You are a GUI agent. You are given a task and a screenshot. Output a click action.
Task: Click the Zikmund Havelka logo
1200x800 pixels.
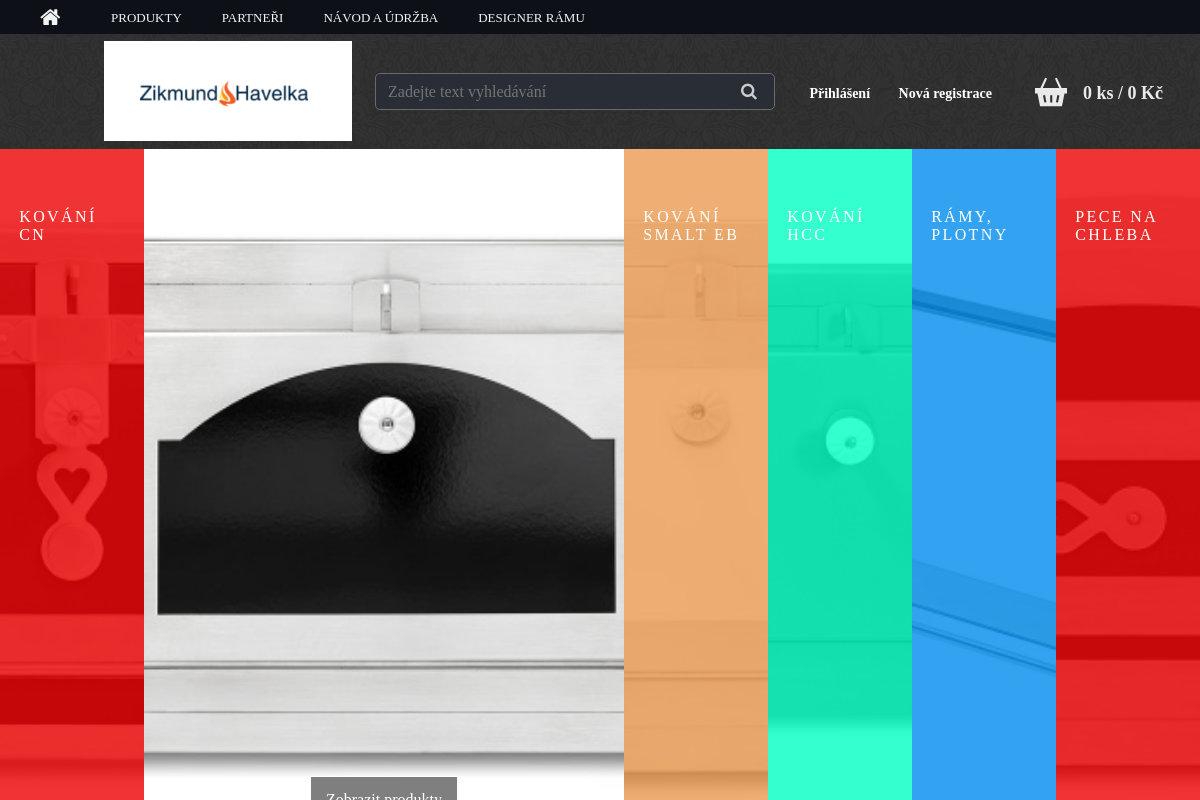click(228, 91)
